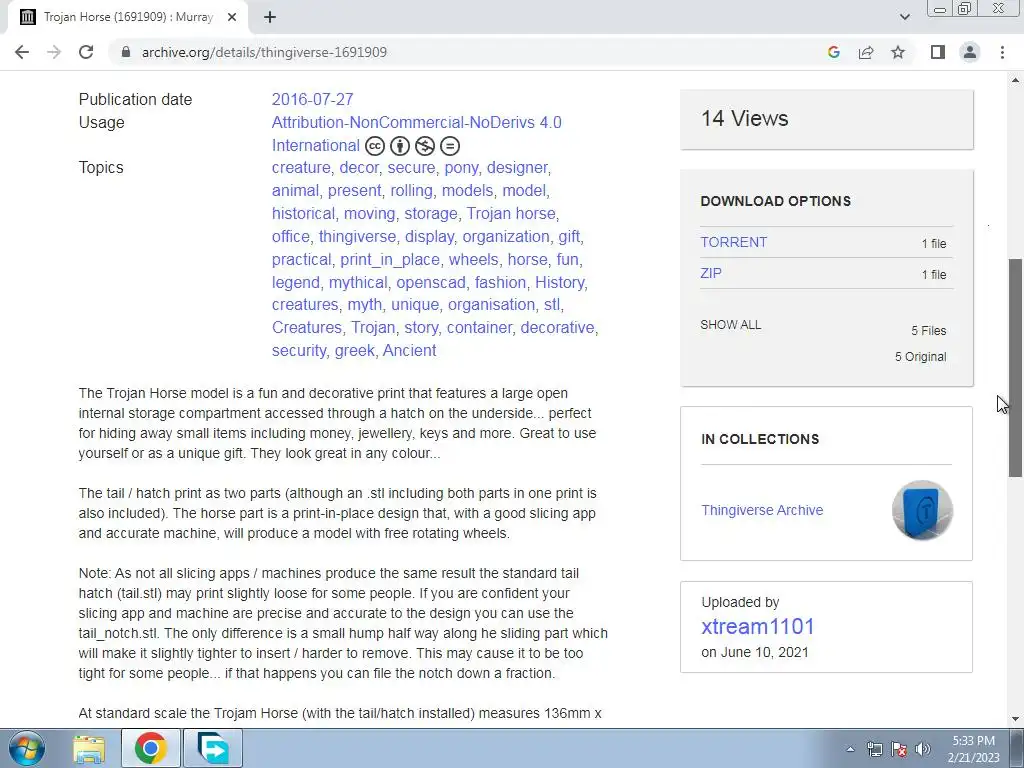Viewport: 1024px width, 768px height.
Task: Reload the archive.org page
Action: tap(86, 52)
